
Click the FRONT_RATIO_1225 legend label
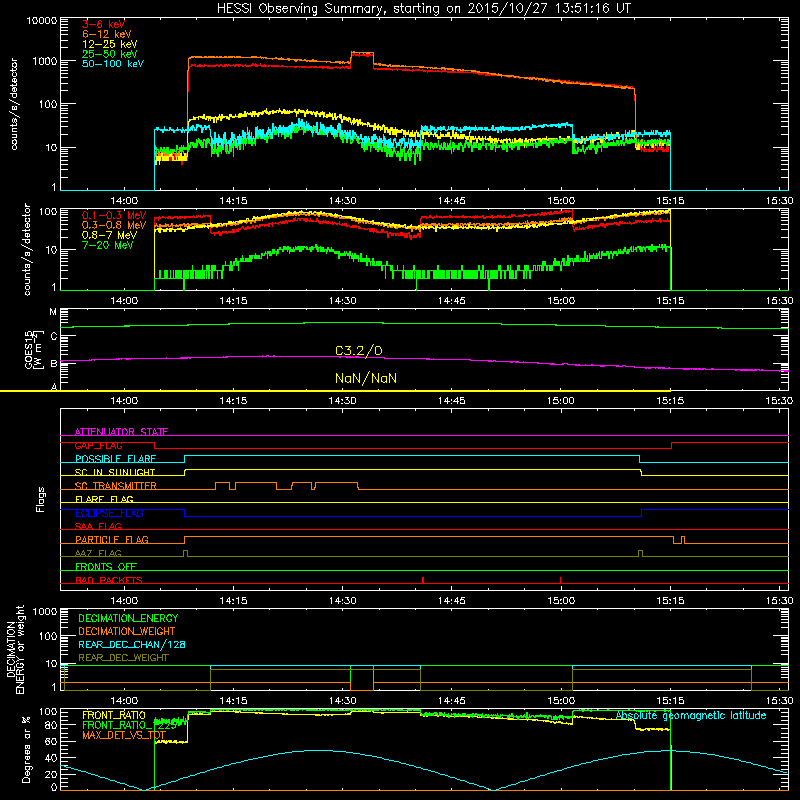click(130, 726)
